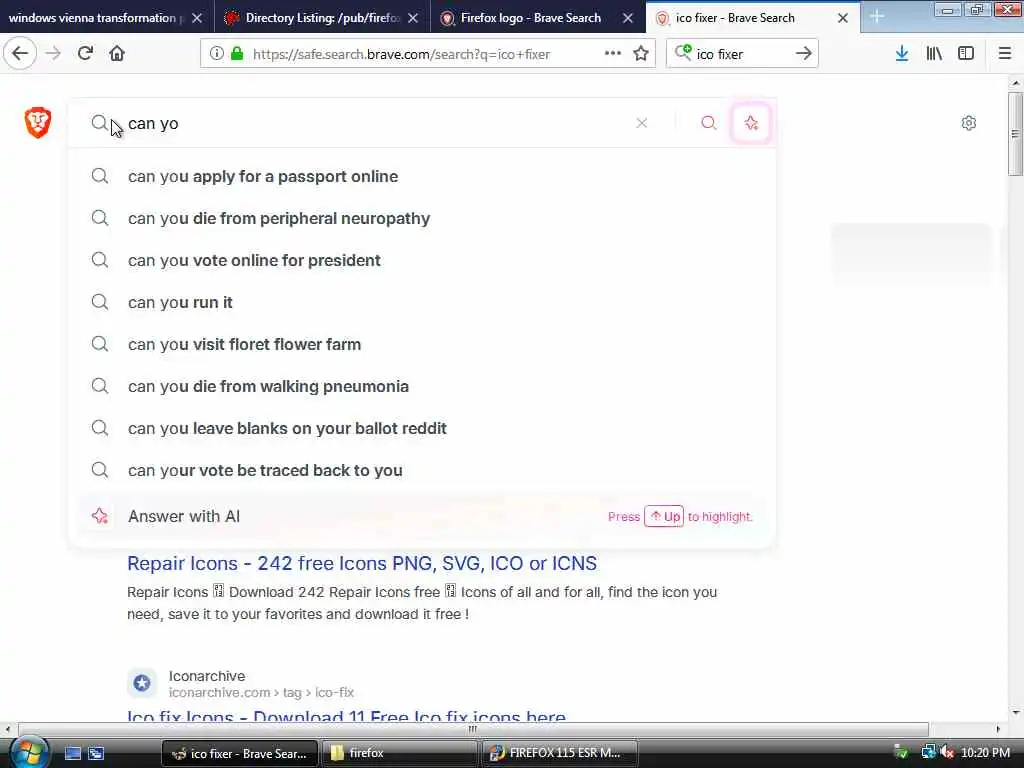This screenshot has height=768, width=1024.
Task: Show site information icon in address bar
Action: click(216, 54)
